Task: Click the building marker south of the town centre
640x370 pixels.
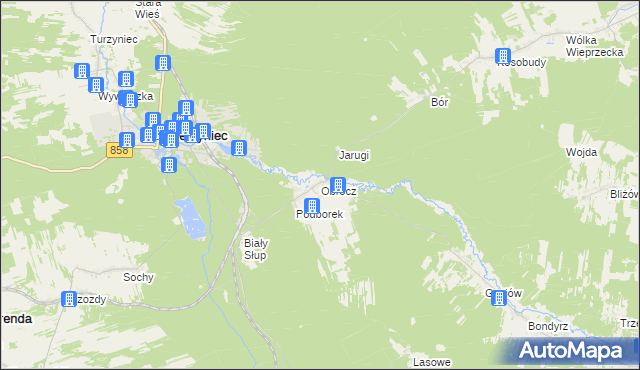Action: 169,165
